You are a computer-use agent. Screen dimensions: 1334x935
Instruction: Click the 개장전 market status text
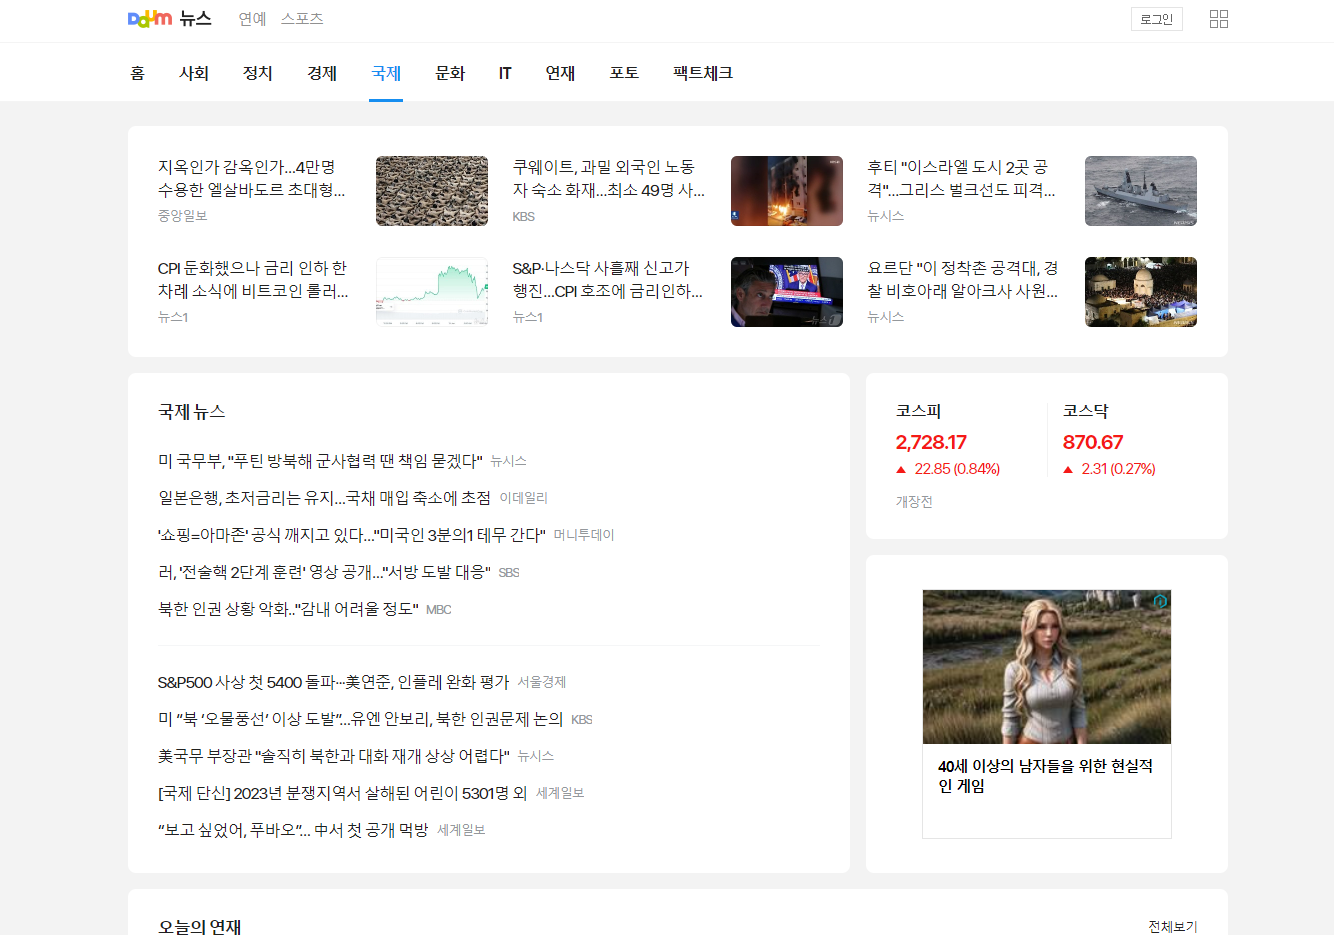914,502
